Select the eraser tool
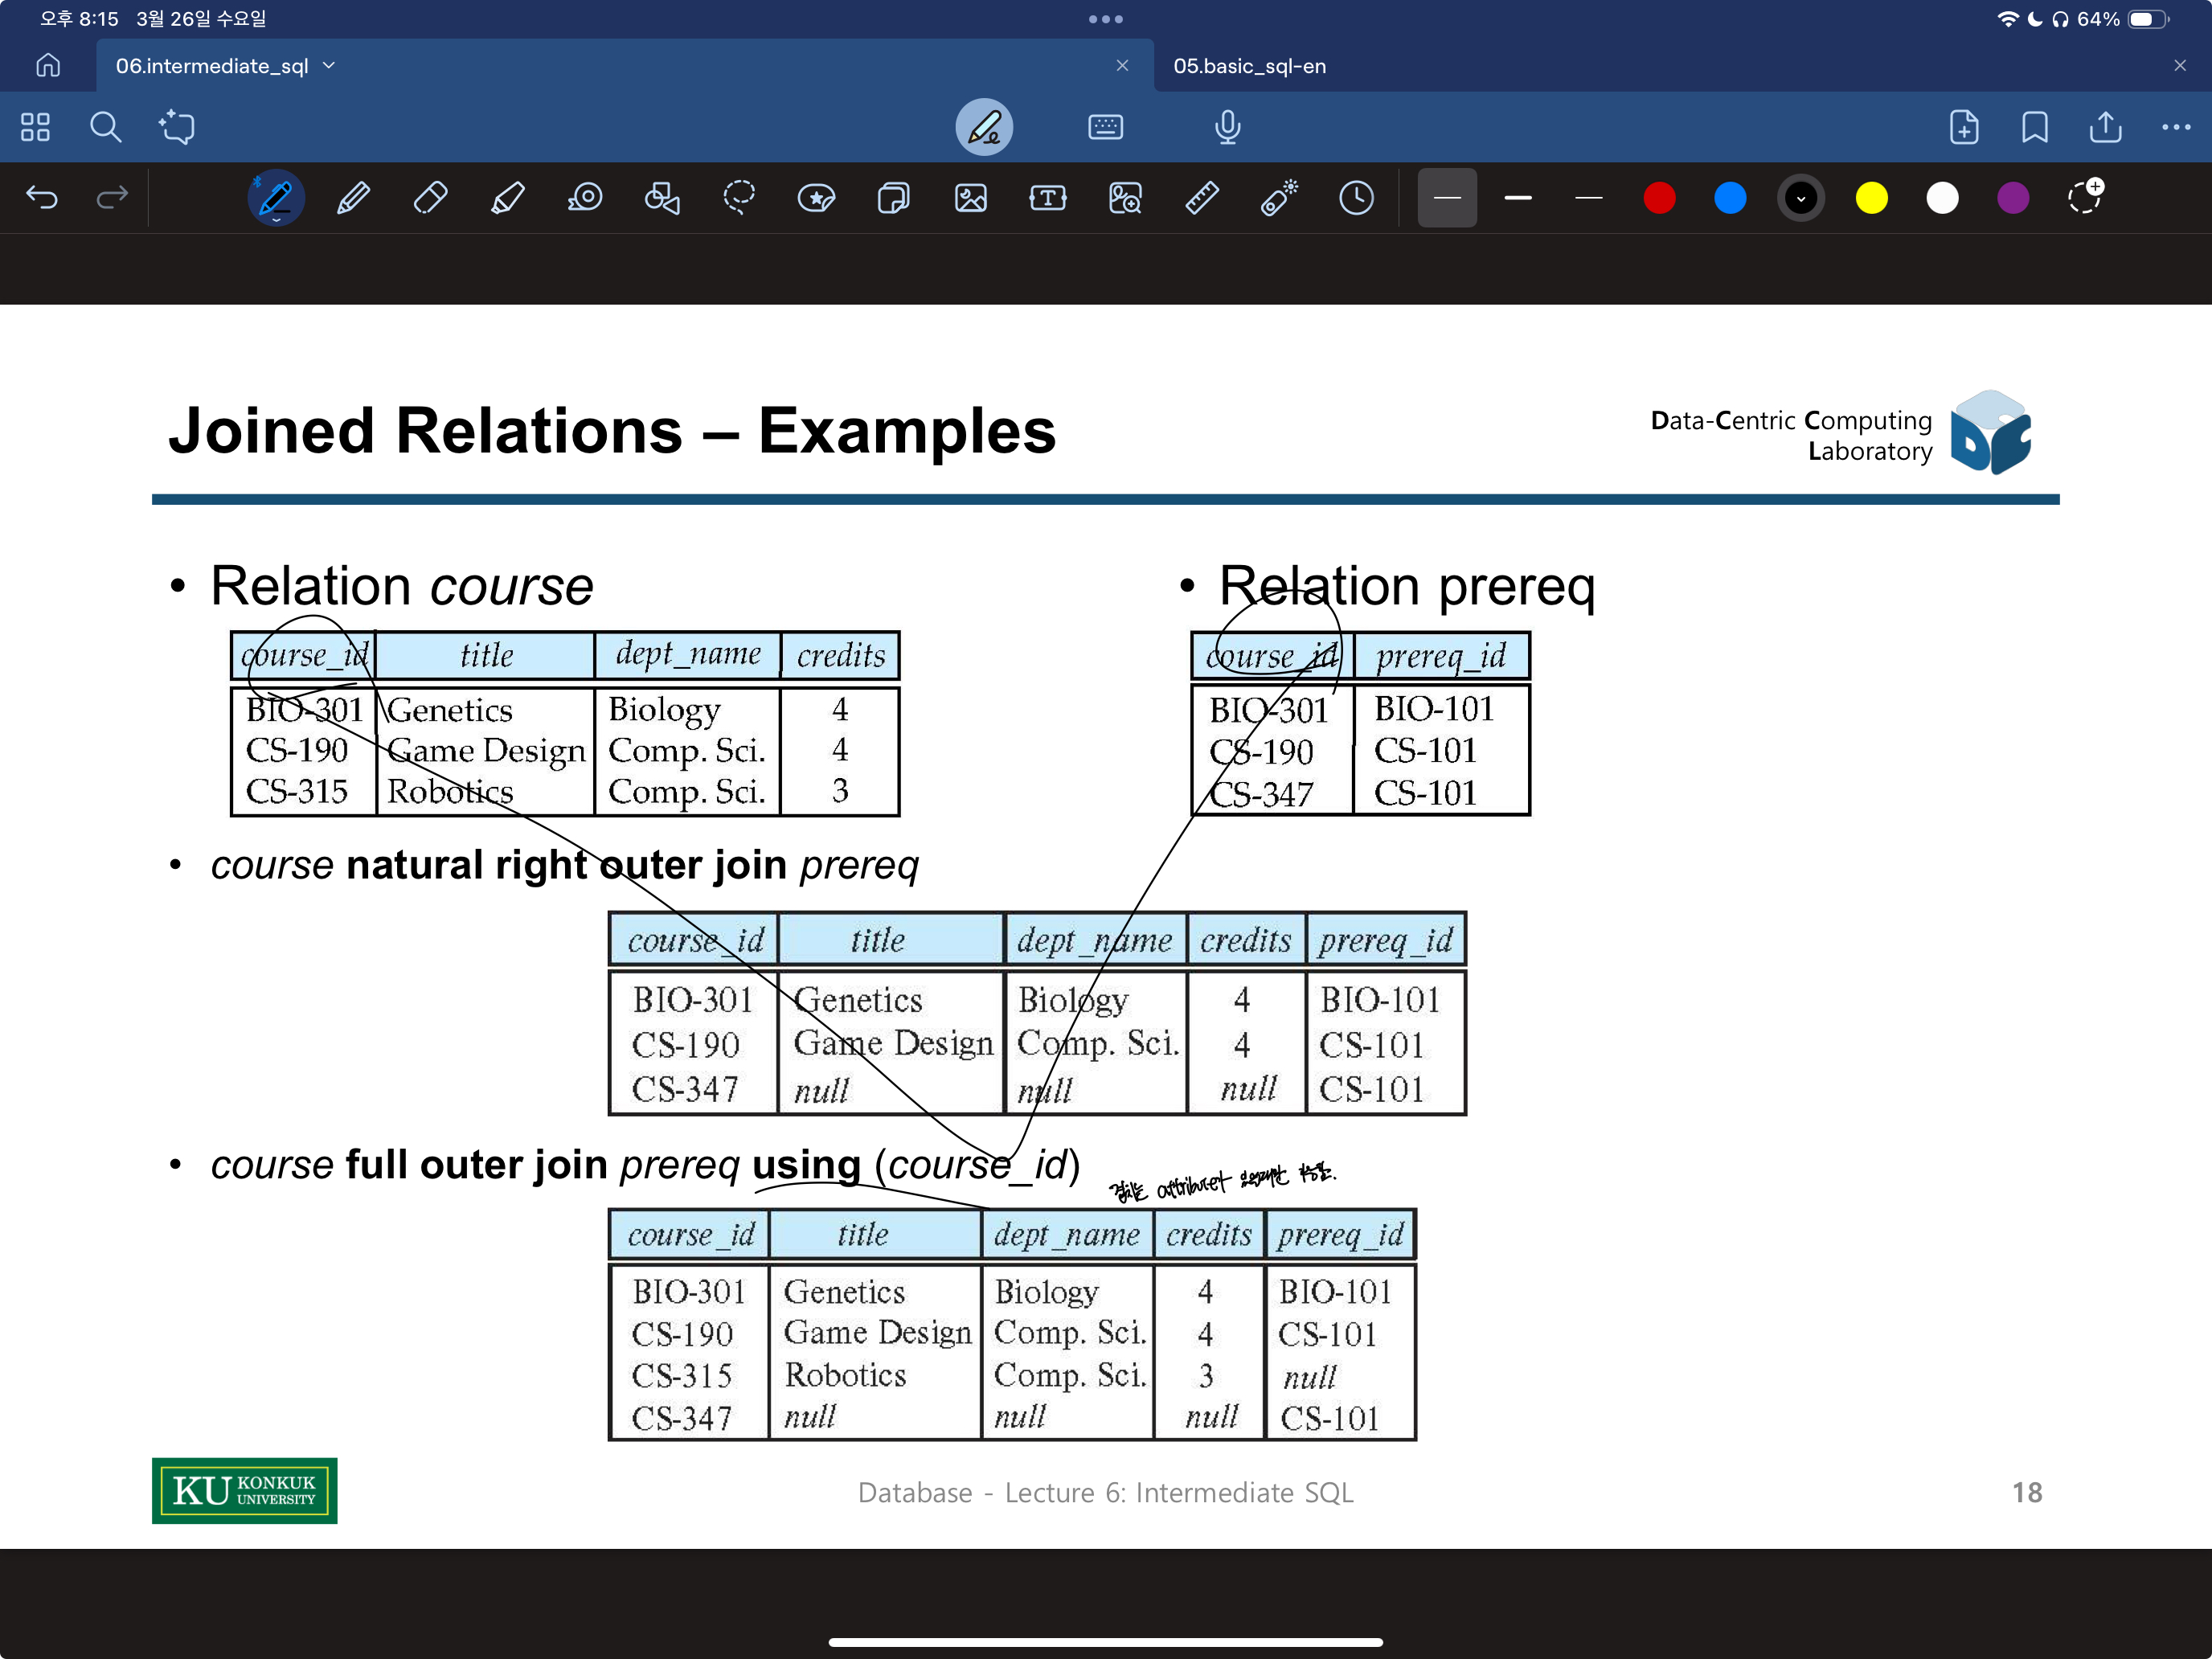This screenshot has width=2212, height=1659. click(430, 198)
